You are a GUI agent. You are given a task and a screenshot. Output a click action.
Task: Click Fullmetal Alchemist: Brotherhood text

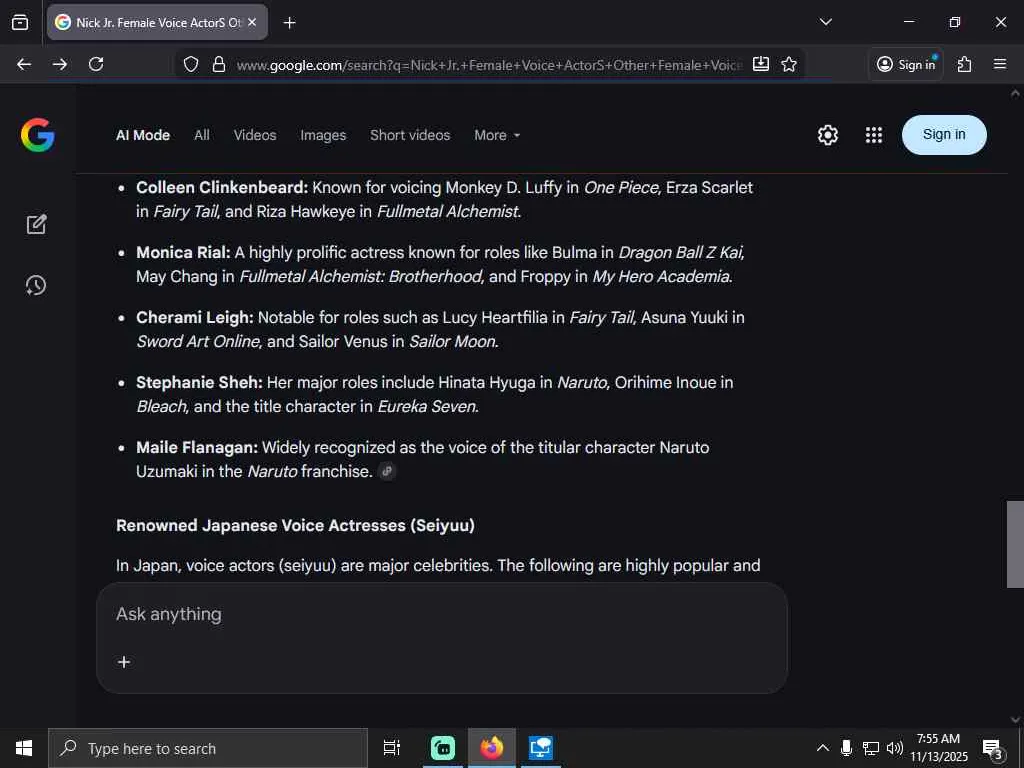point(361,276)
